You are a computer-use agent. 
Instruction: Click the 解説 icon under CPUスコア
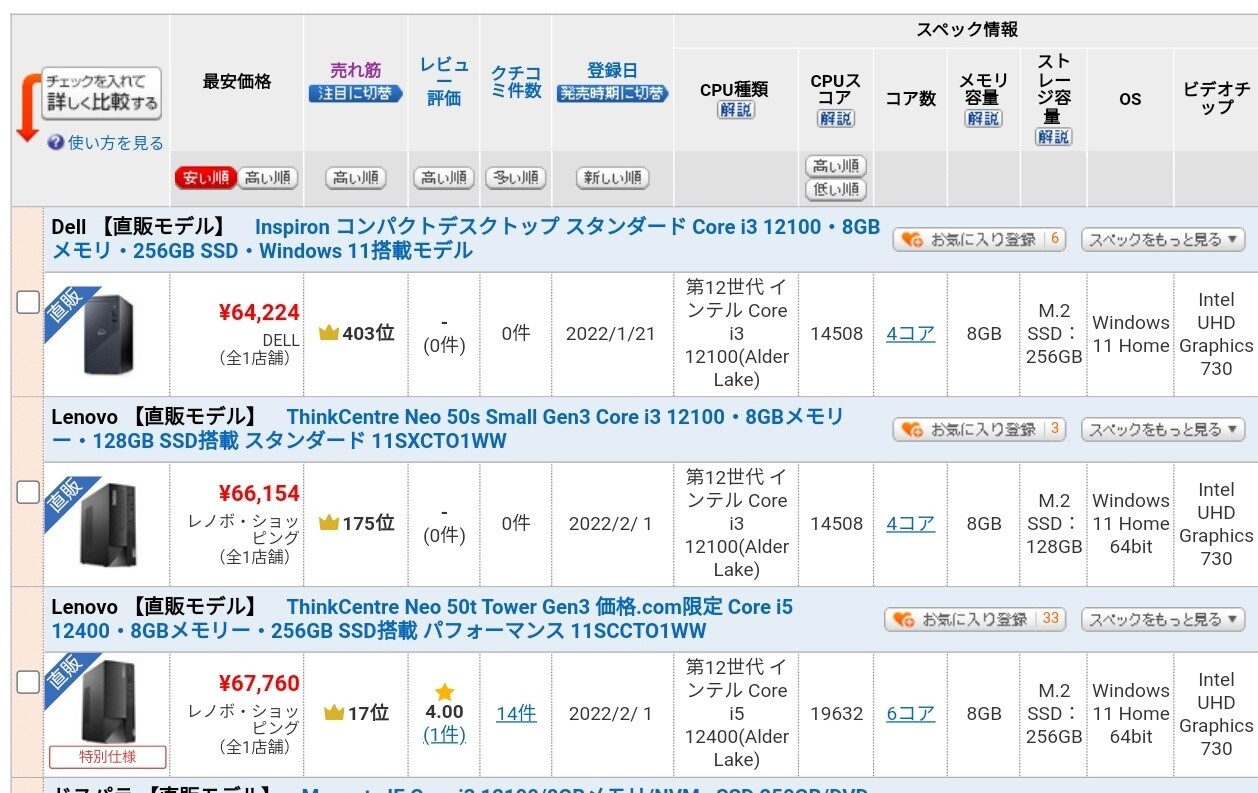[x=835, y=119]
